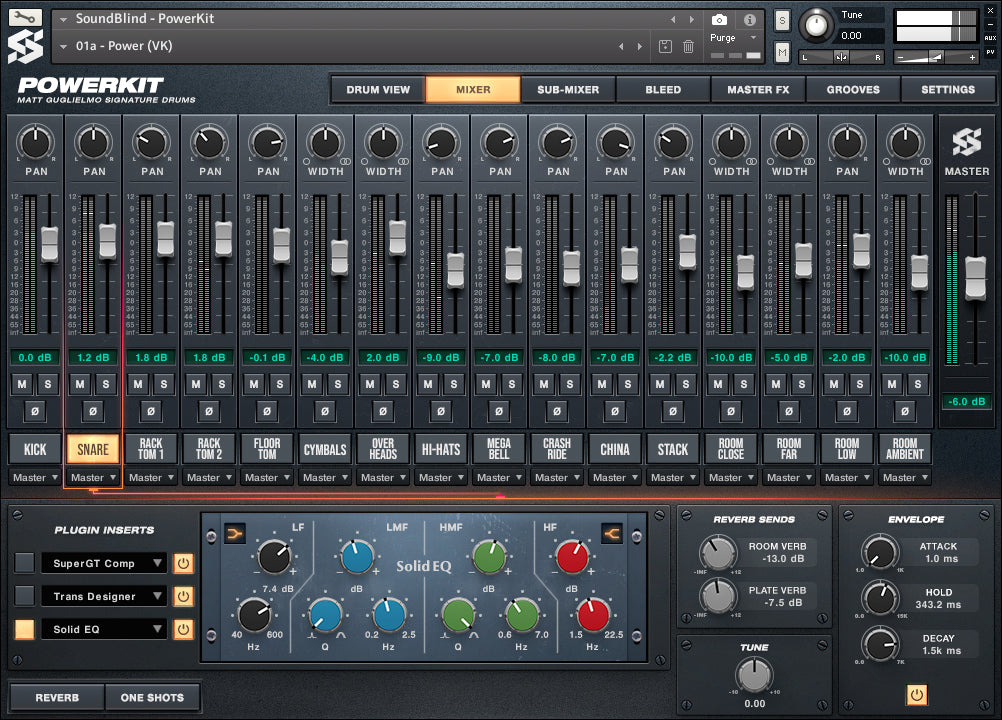Click the Tune panel knob at bottom
The image size is (1002, 720).
click(755, 675)
